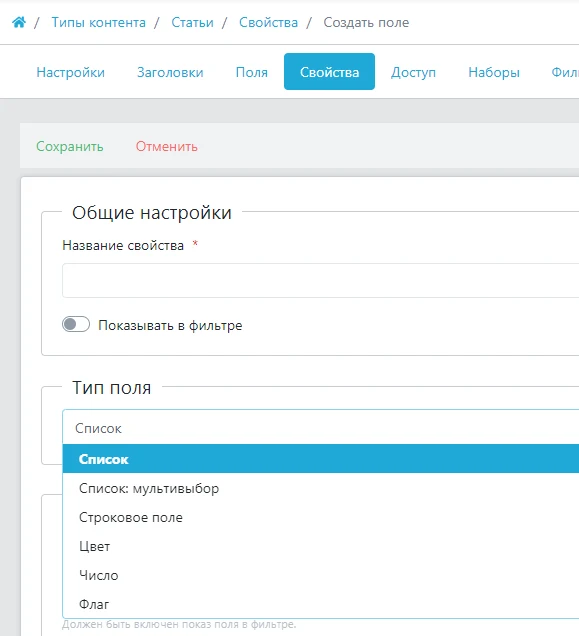Image resolution: width=579 pixels, height=636 pixels.
Task: Choose 'Список: мультивыбор' option
Action: point(321,488)
